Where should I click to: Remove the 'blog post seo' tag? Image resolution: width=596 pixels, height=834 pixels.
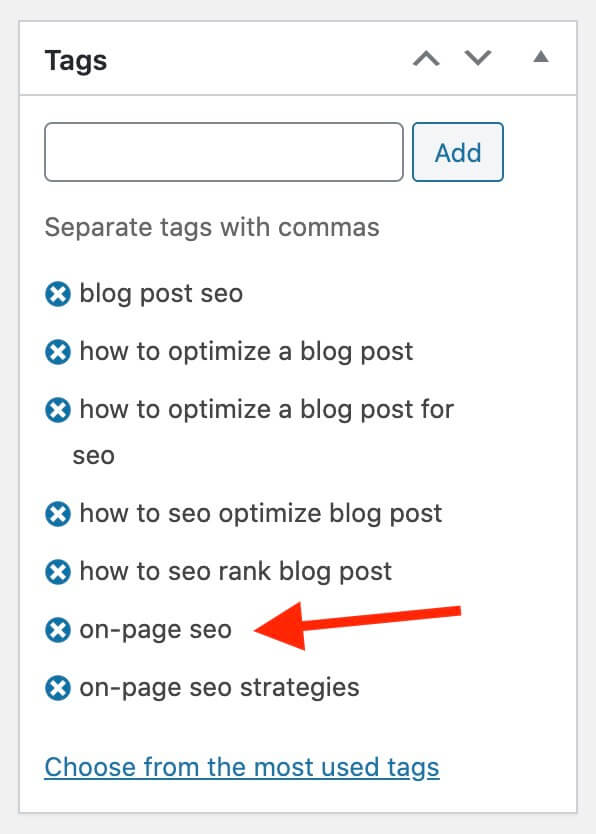point(57,294)
